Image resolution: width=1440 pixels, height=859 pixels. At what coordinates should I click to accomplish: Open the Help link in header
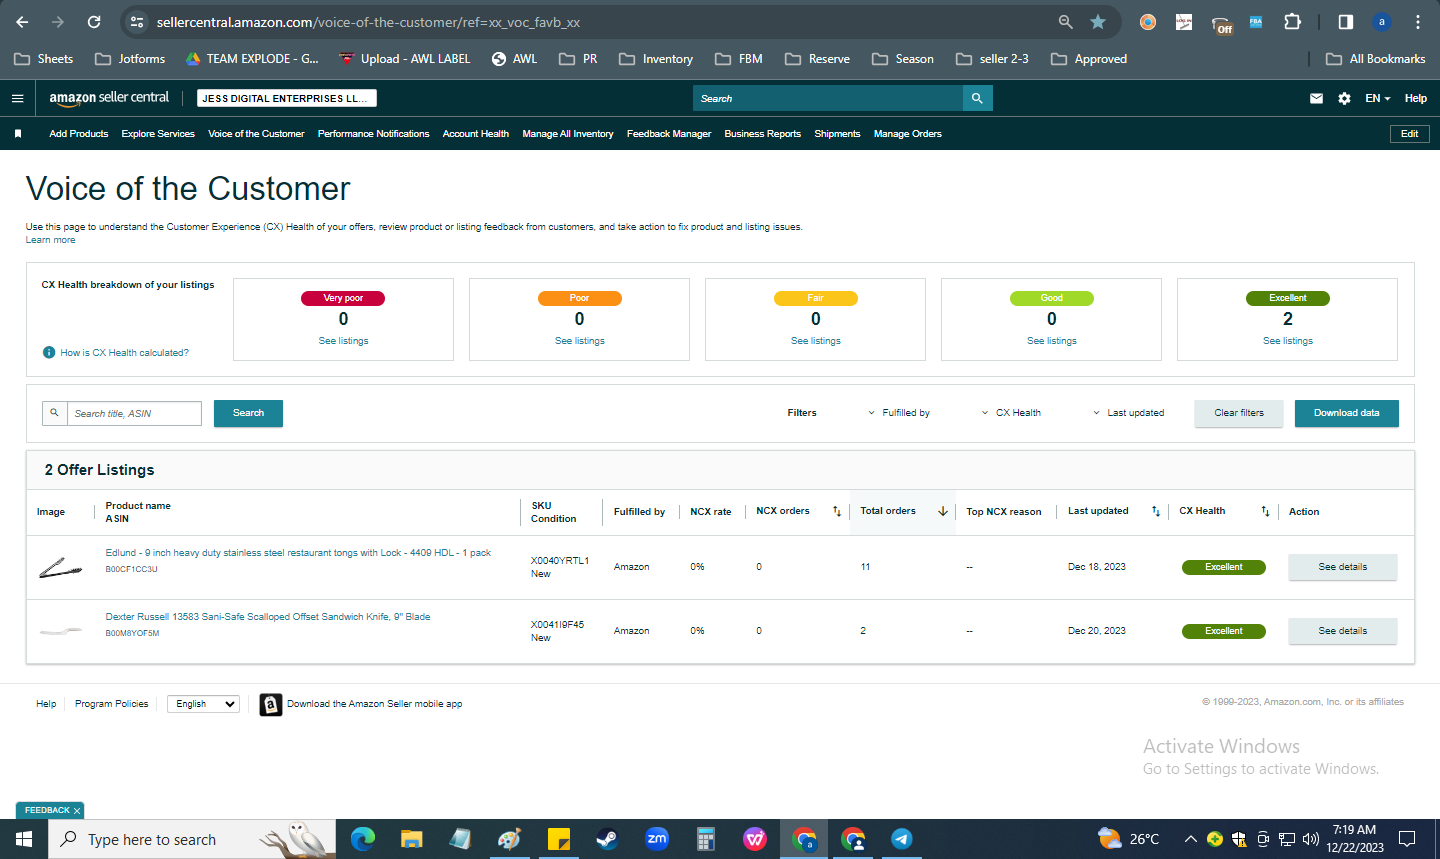coord(1415,98)
